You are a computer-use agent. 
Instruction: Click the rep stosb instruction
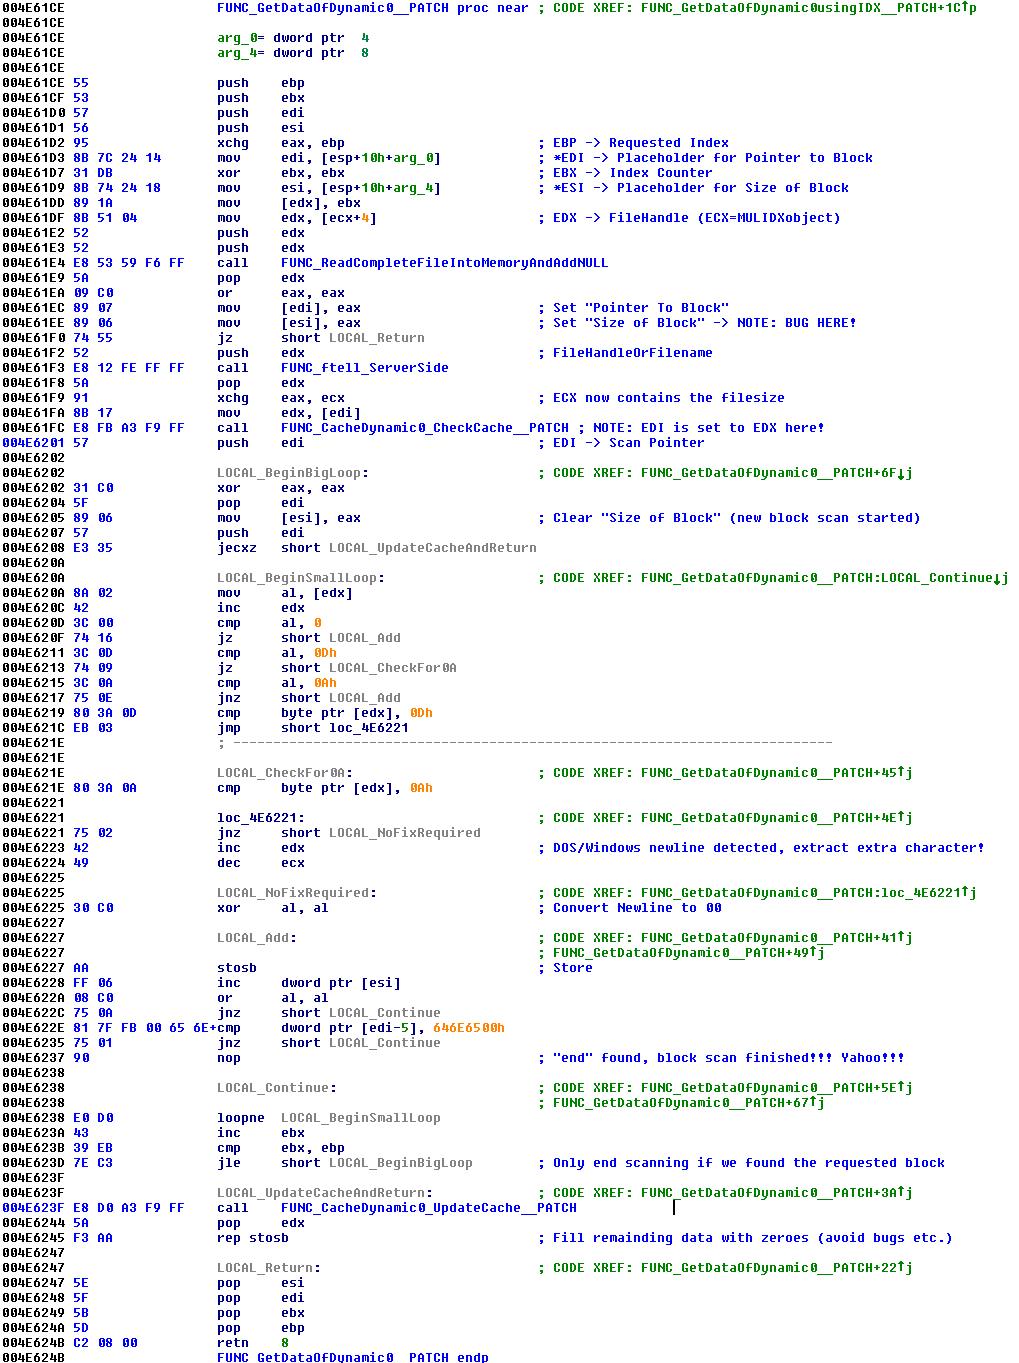click(x=252, y=1238)
